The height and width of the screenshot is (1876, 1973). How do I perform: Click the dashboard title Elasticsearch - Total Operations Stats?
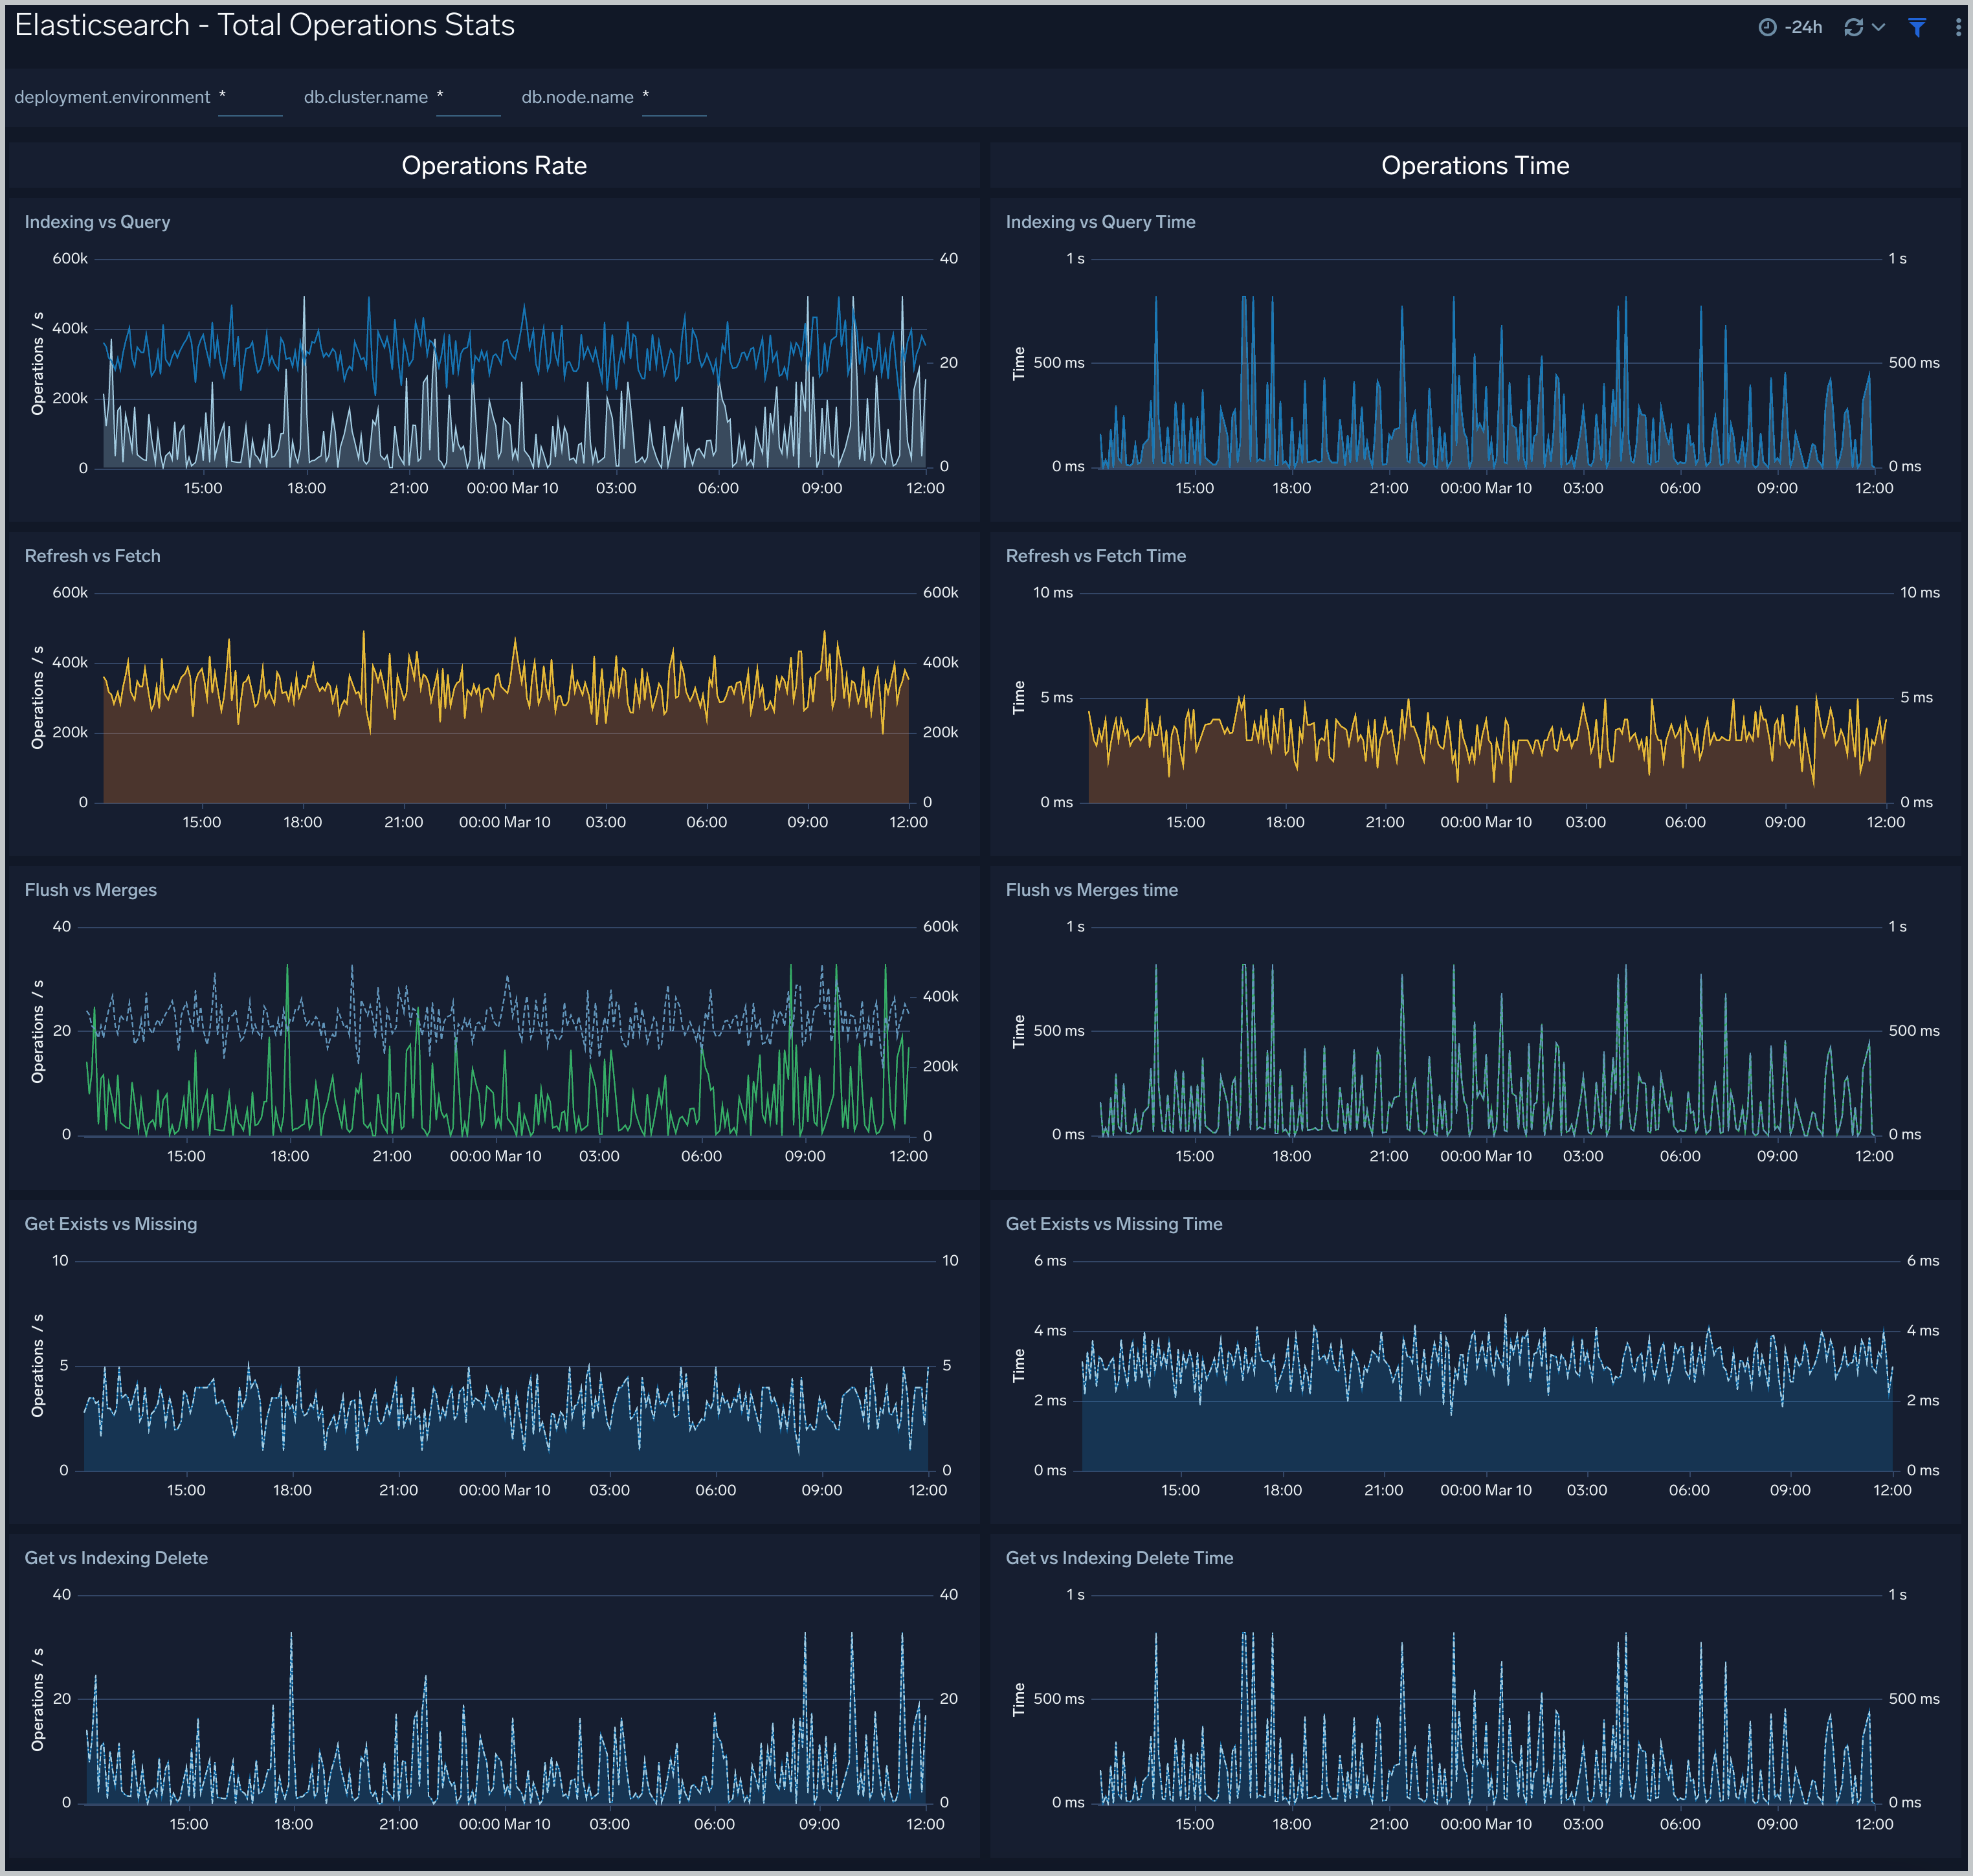click(264, 25)
